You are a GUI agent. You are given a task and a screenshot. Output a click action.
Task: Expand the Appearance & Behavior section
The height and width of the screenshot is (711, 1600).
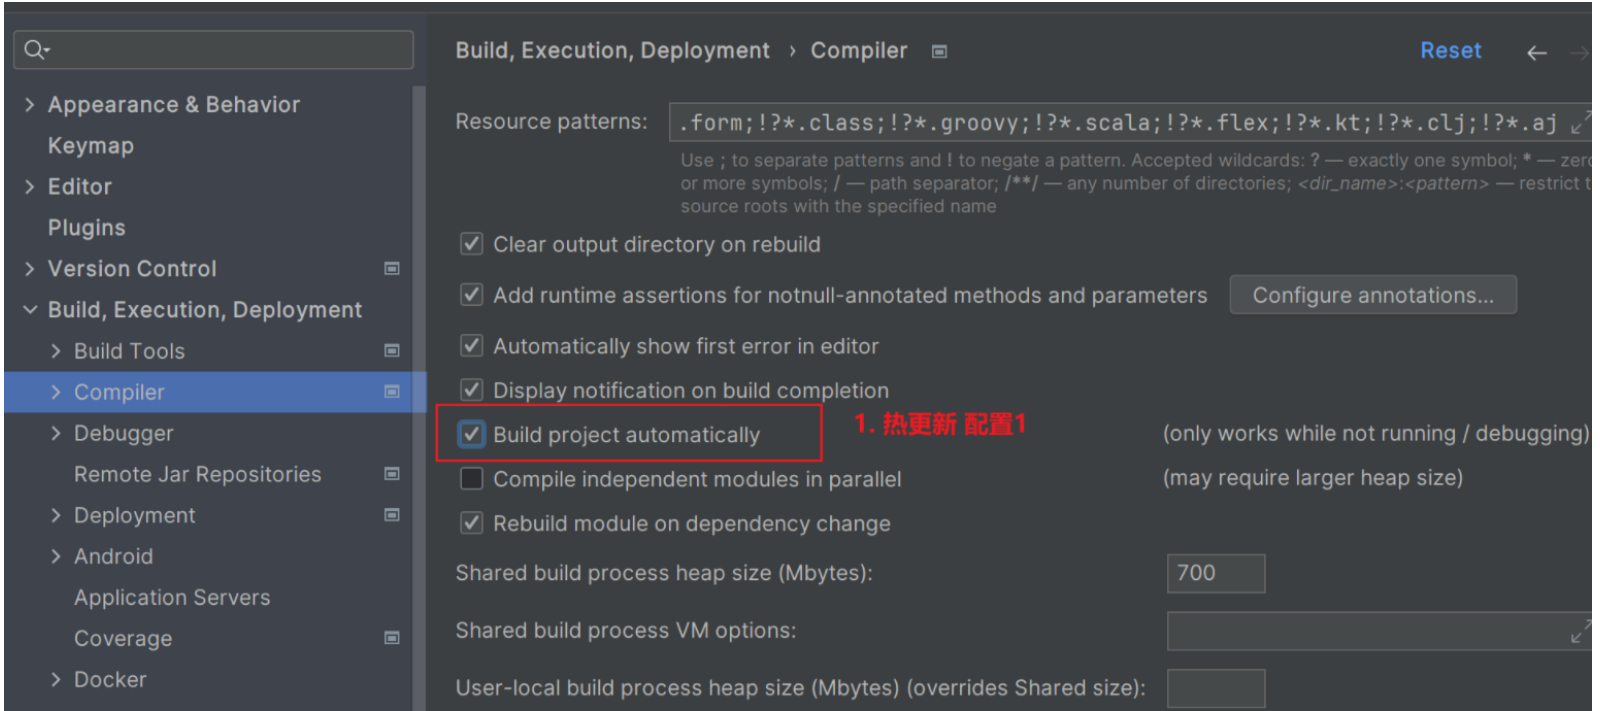coord(29,104)
